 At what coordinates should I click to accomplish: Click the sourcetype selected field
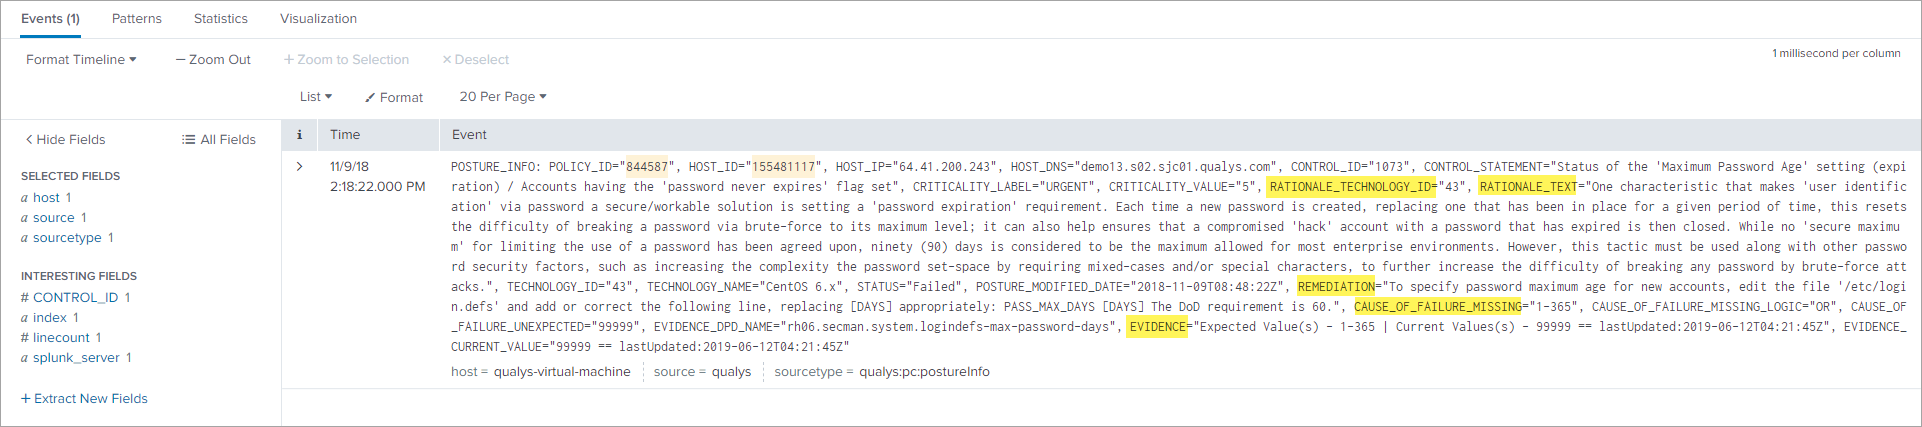click(67, 238)
